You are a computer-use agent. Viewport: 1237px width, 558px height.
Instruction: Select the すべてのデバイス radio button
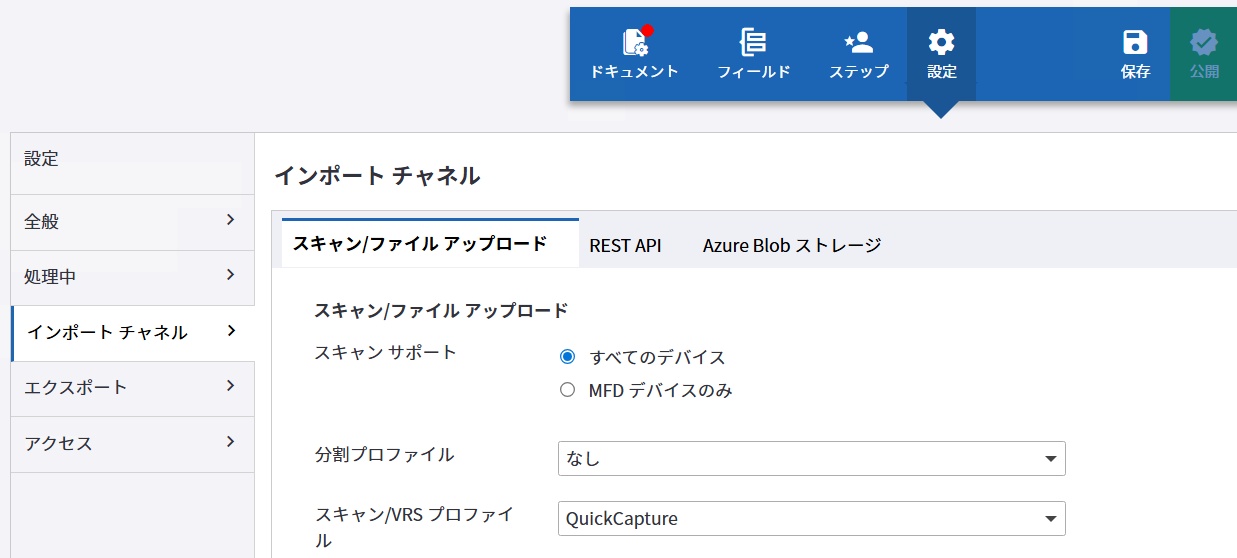[568, 357]
